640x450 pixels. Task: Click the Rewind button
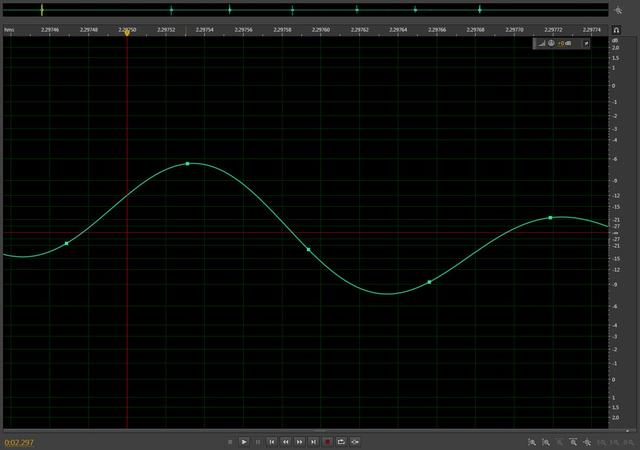tap(286, 441)
